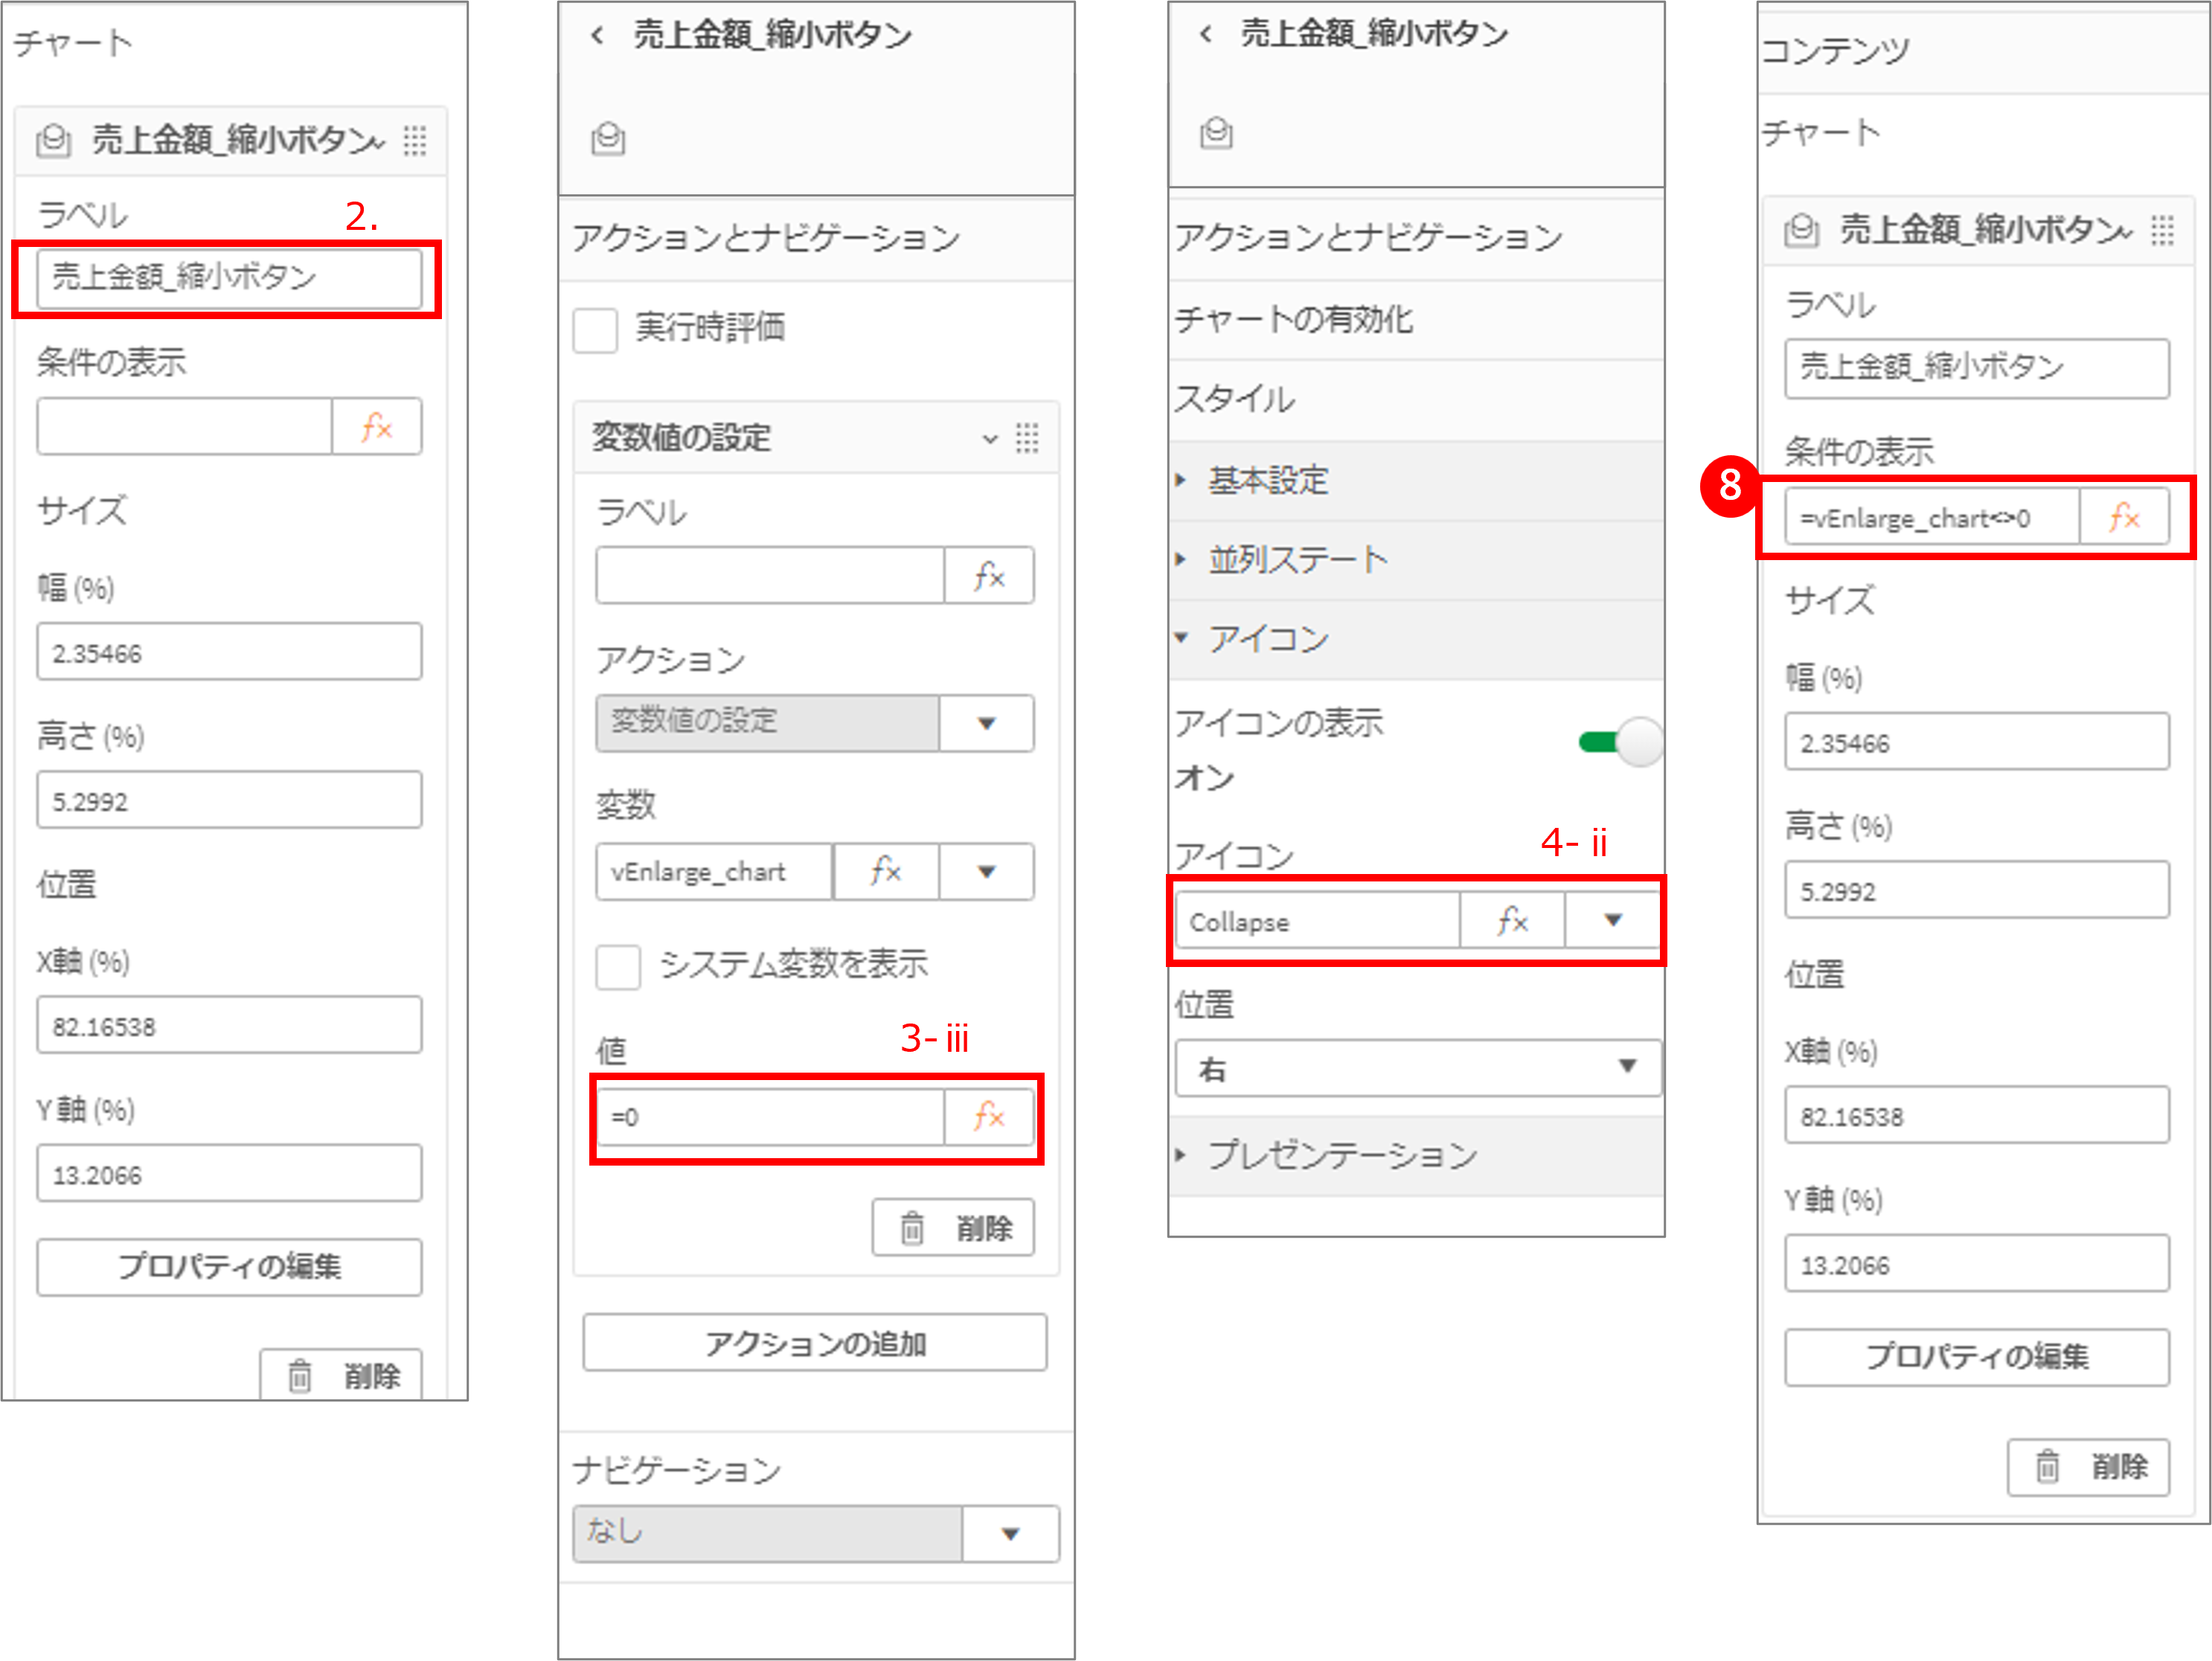The image size is (2212, 1661).
Task: Click the 削除 button in the コンテンツ panel
Action: [x=2089, y=1467]
